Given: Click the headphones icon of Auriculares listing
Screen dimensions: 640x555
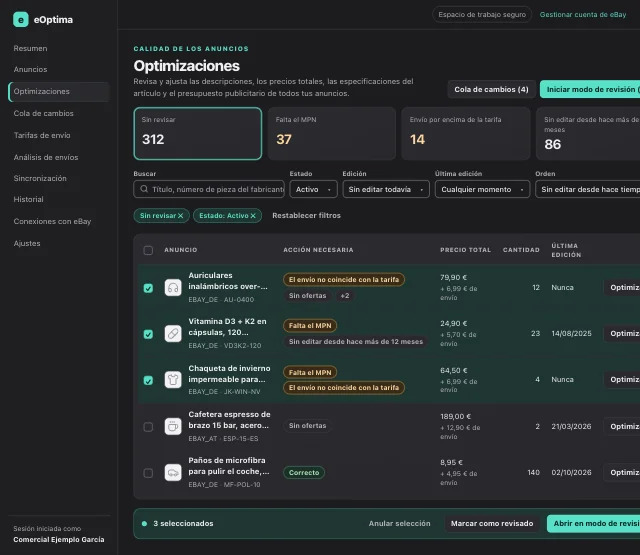Looking at the screenshot, I should click(173, 288).
